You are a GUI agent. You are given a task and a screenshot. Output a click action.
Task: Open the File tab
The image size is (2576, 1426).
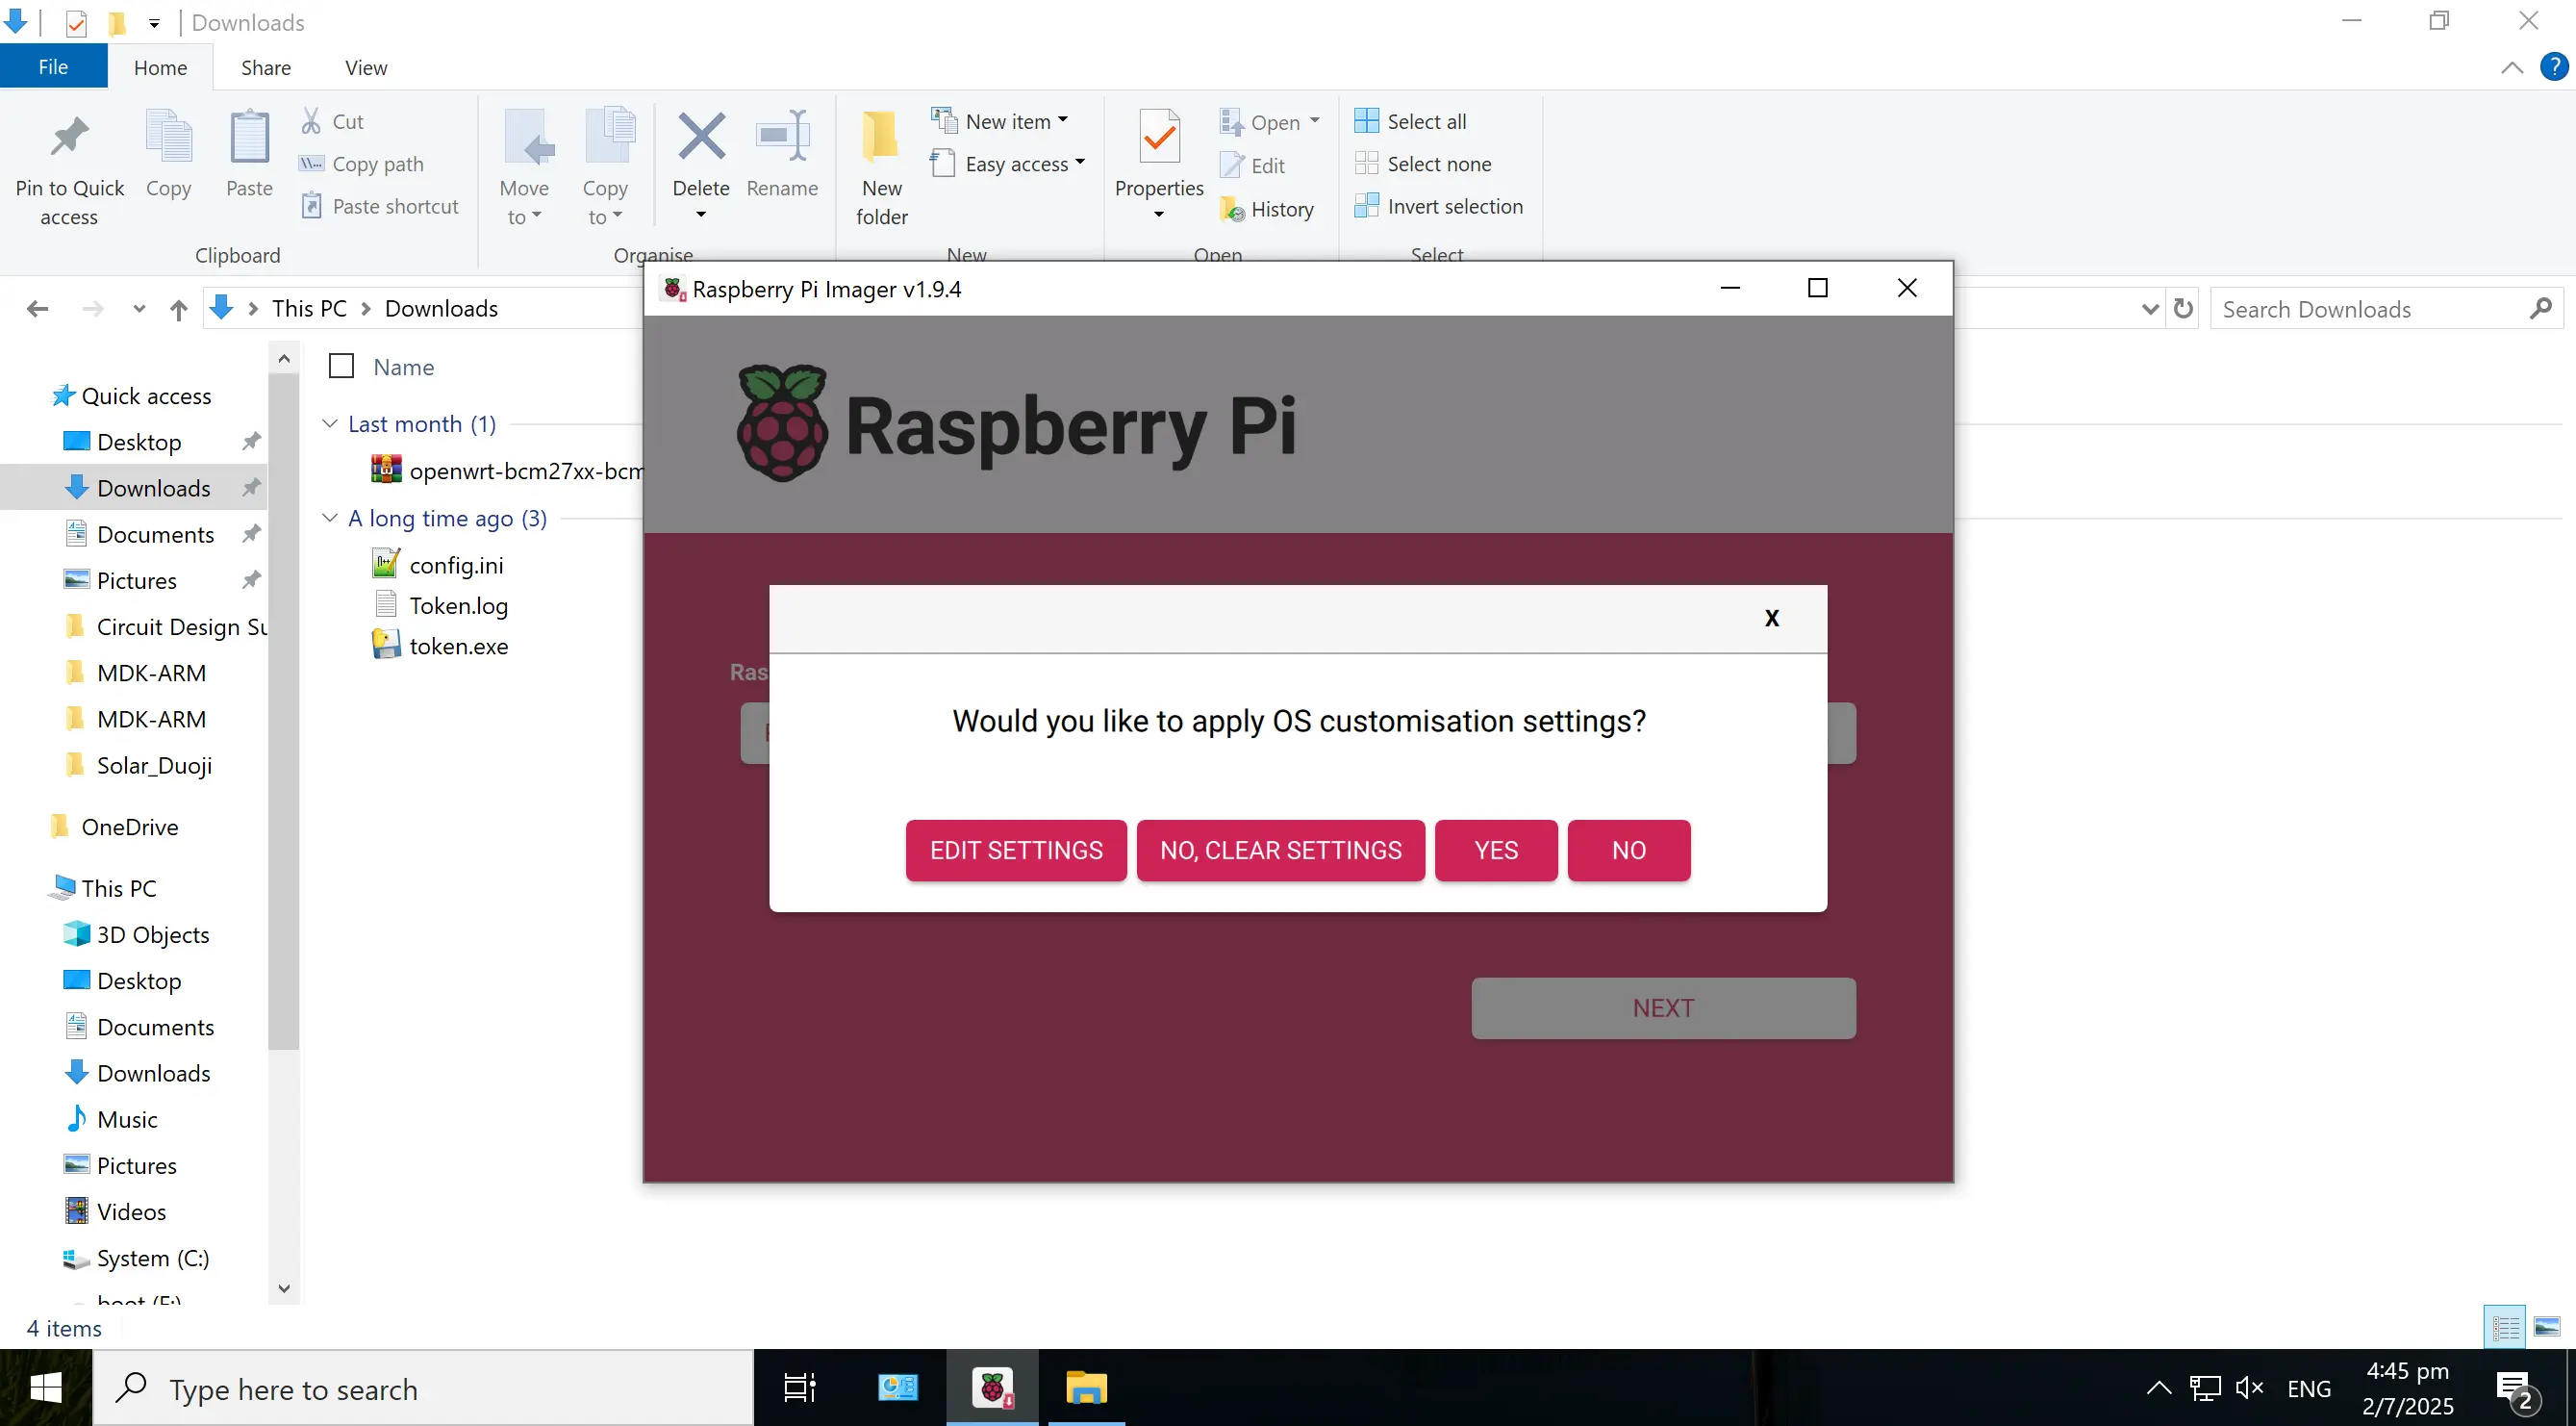pos(53,67)
